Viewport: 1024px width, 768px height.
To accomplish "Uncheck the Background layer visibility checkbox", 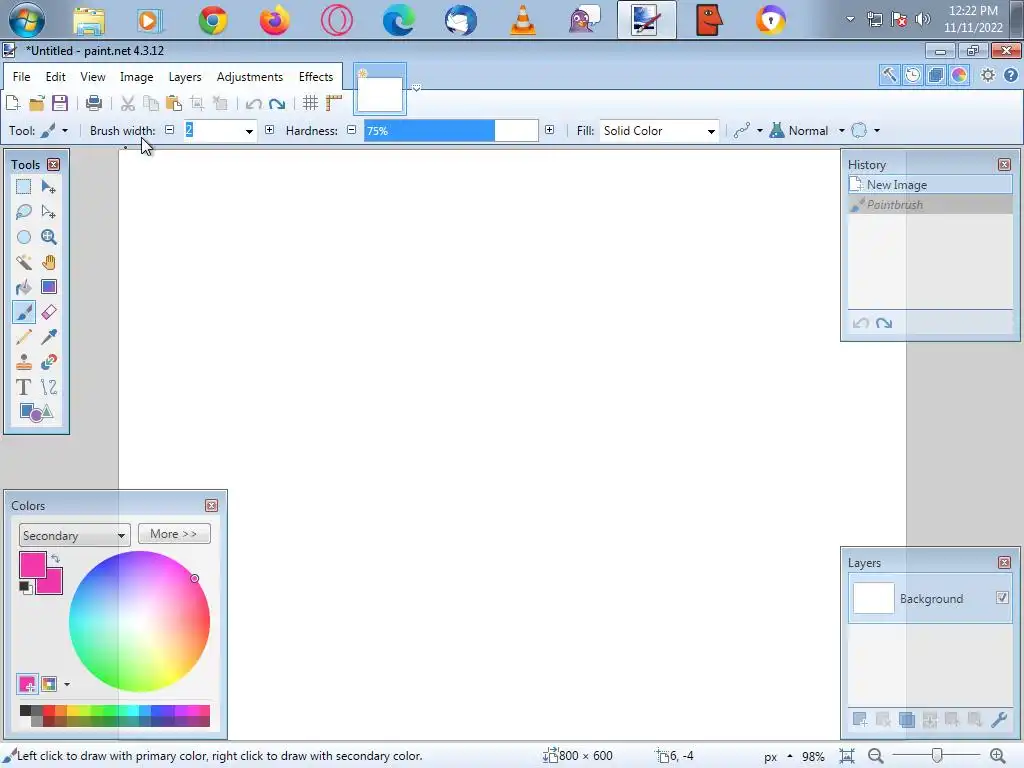I will 1002,598.
